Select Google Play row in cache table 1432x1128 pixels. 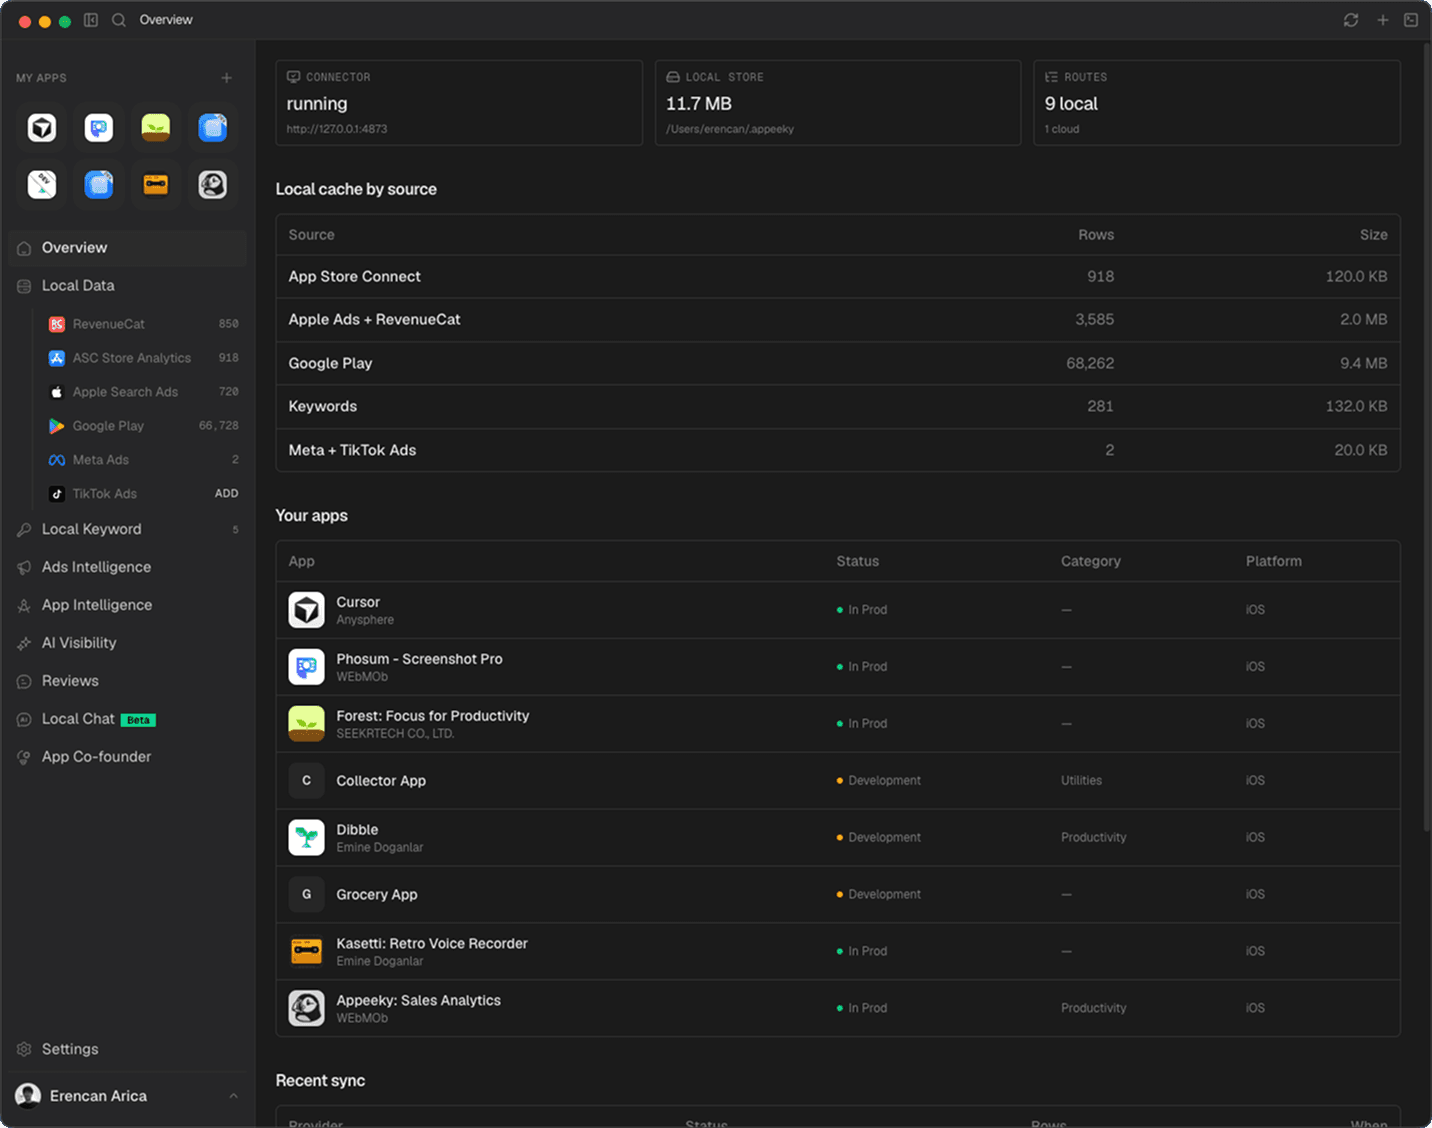(x=838, y=363)
